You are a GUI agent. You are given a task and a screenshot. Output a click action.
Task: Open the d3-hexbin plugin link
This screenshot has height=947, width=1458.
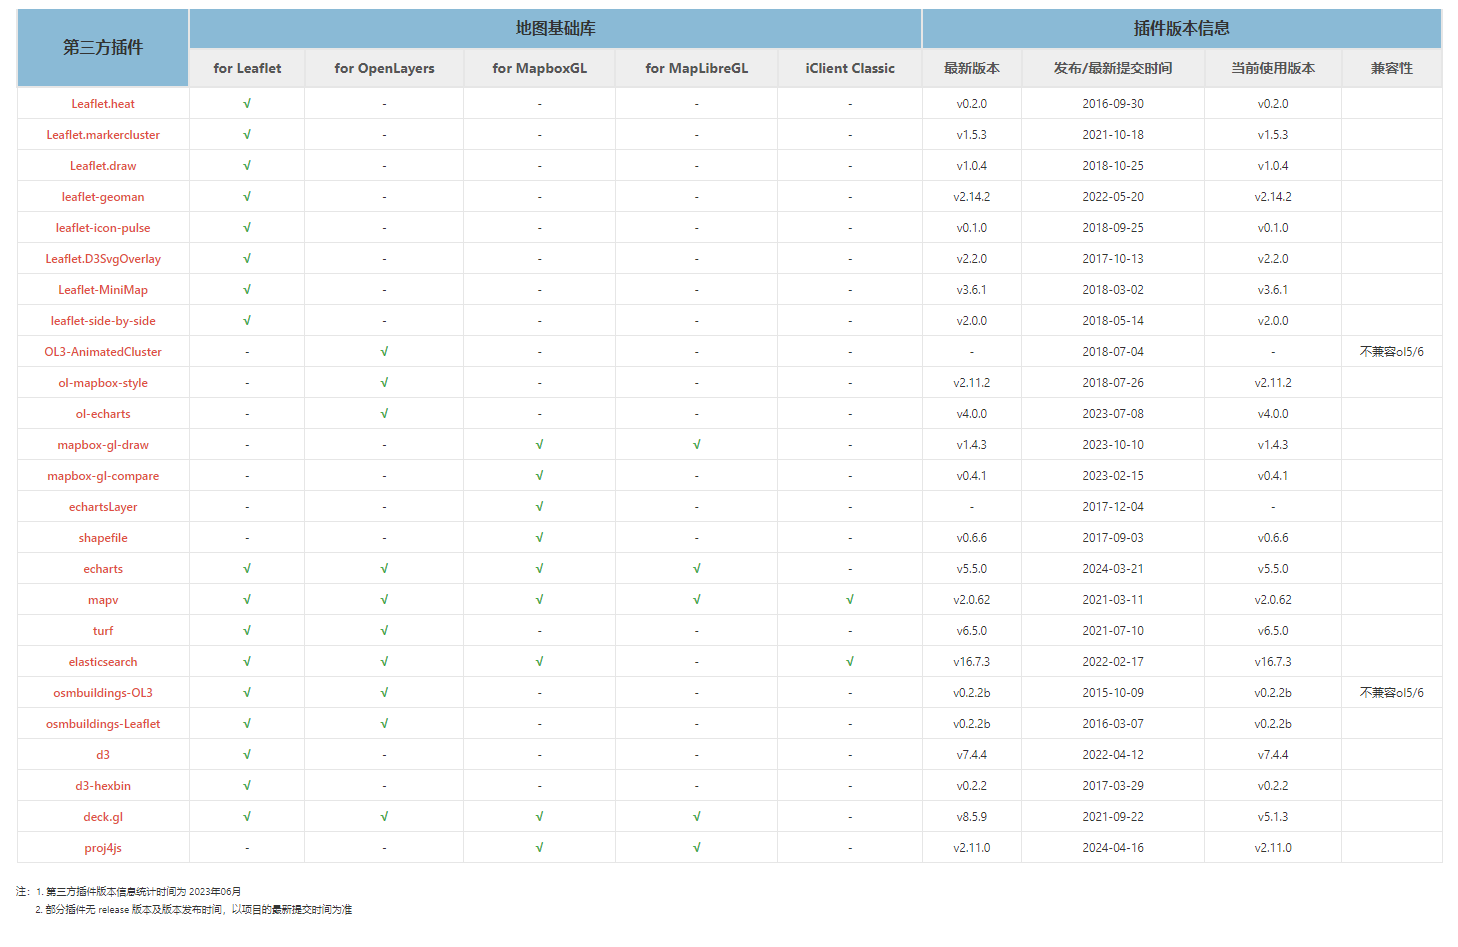pyautogui.click(x=103, y=786)
